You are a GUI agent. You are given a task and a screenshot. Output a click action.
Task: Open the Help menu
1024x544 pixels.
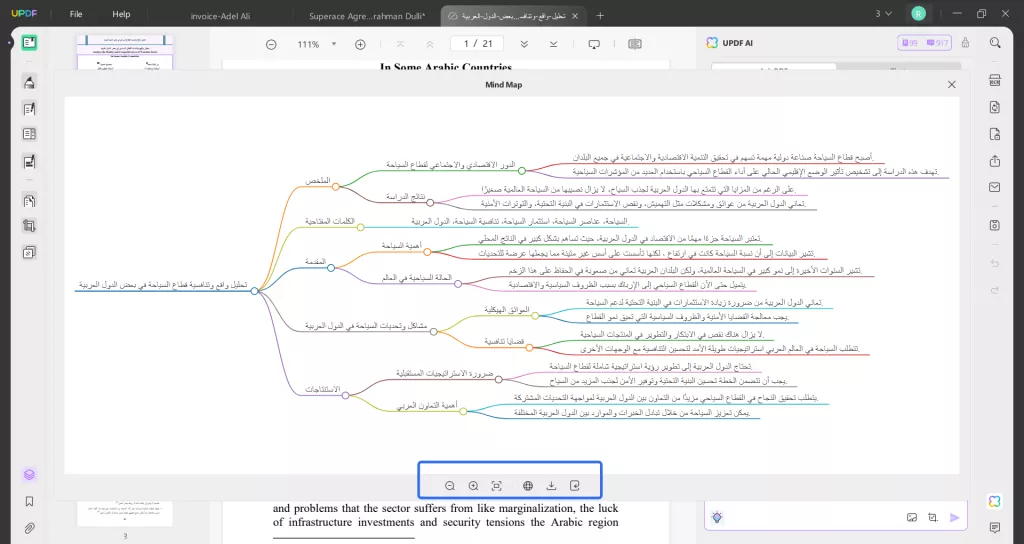[x=121, y=15]
